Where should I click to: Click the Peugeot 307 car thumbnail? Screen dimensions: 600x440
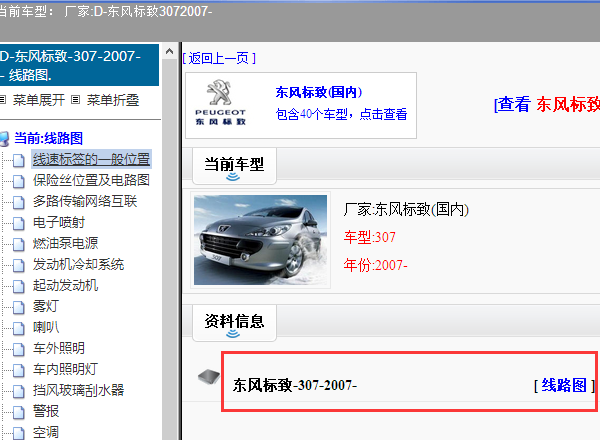[x=261, y=240]
